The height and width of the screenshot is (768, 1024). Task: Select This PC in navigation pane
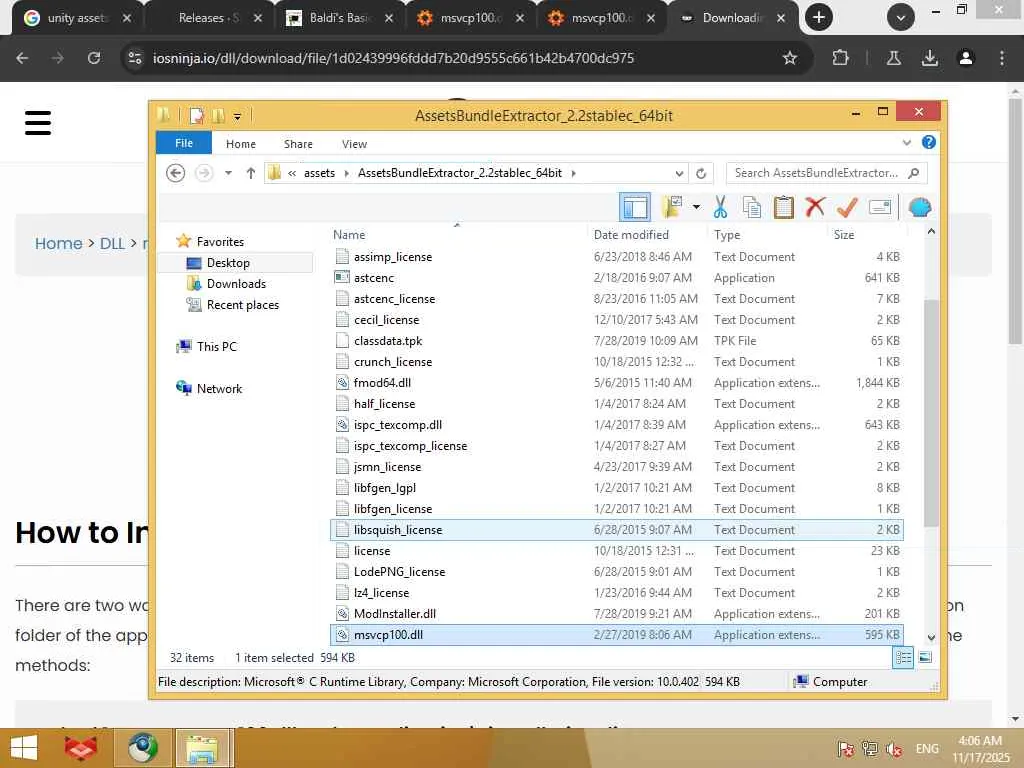click(216, 346)
